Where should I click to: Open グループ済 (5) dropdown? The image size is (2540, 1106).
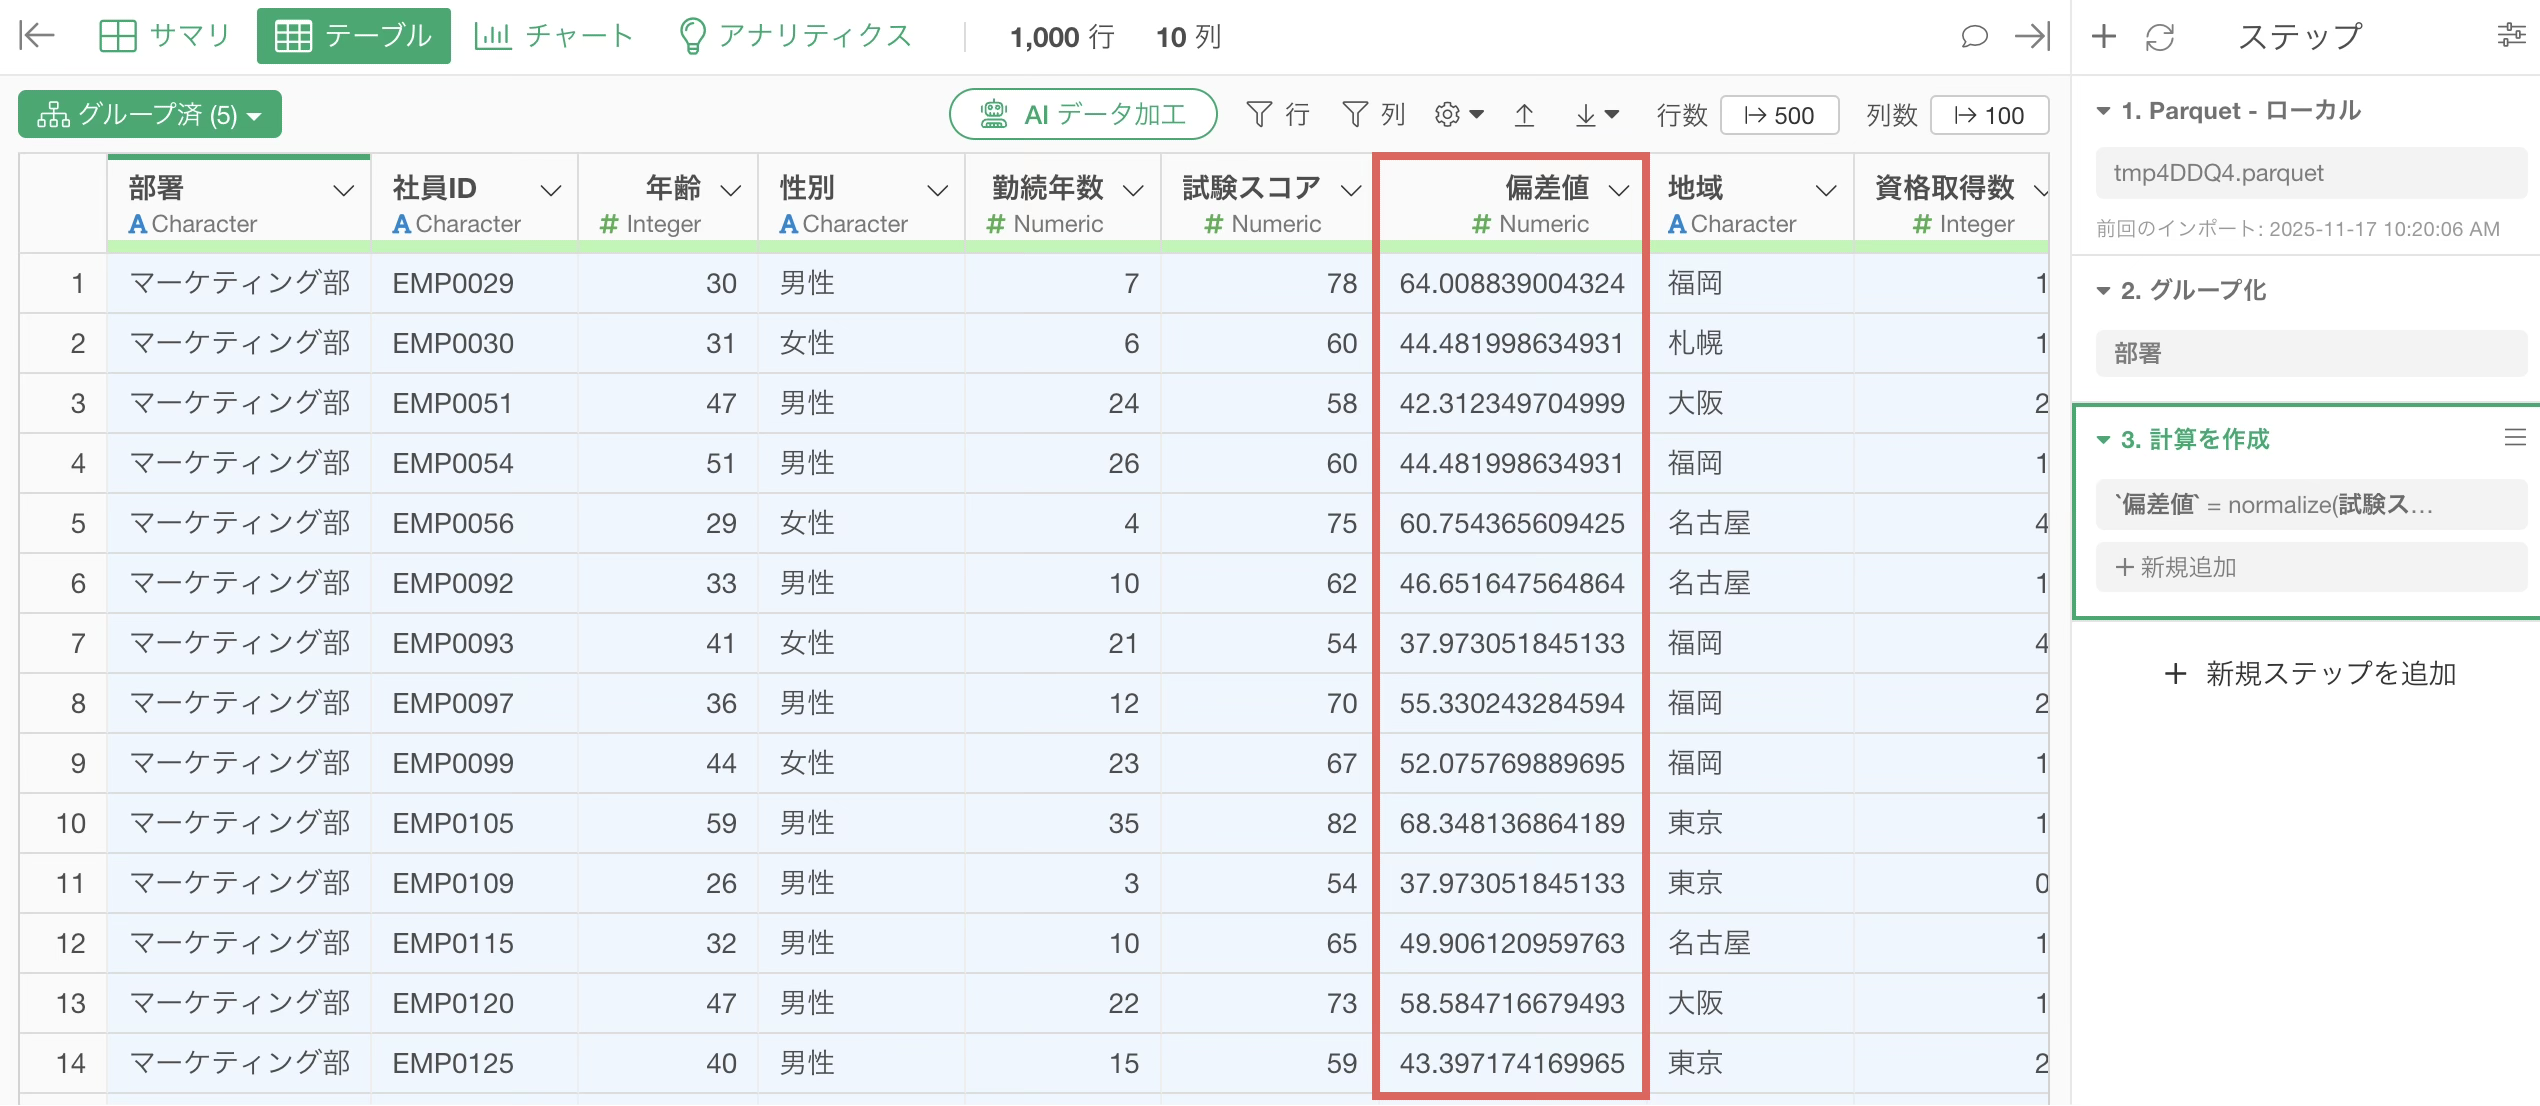tap(150, 115)
